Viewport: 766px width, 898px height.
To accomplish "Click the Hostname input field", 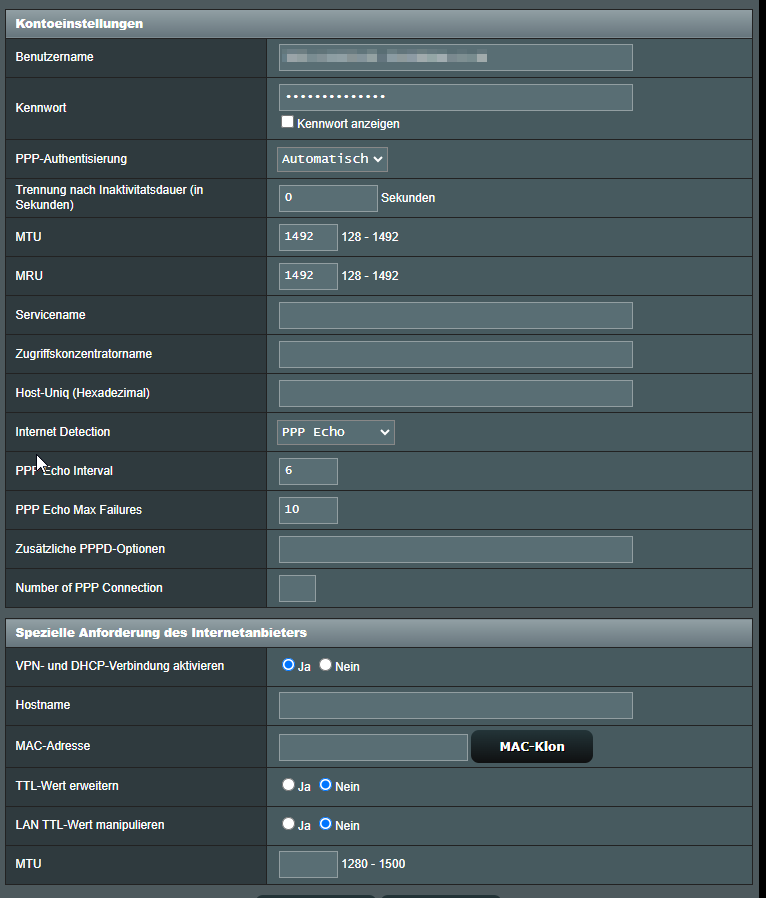I will point(456,705).
